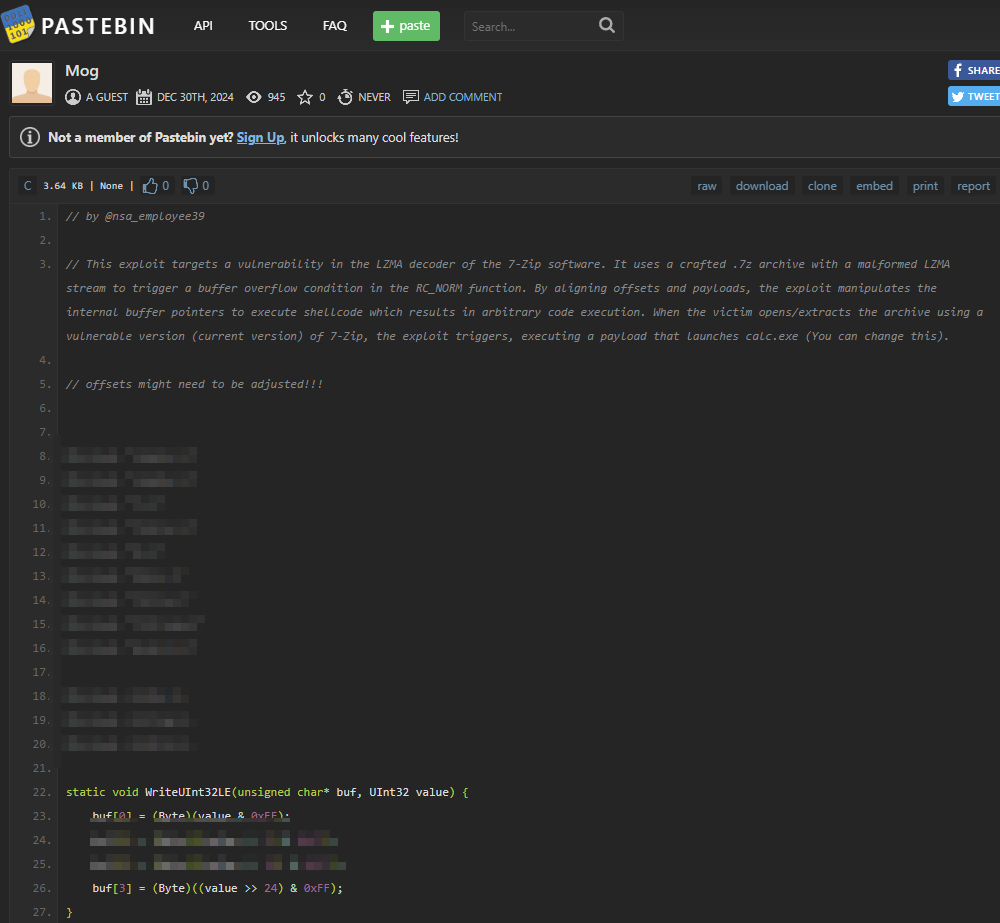Tweet this paste on Twitter
Screen dimensions: 1000x923
[974, 96]
